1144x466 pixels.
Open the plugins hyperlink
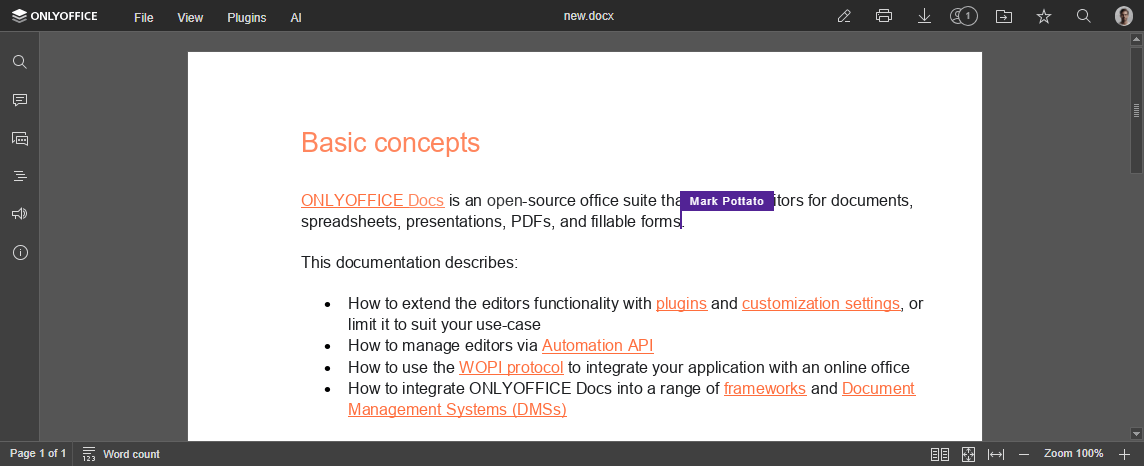(x=681, y=303)
